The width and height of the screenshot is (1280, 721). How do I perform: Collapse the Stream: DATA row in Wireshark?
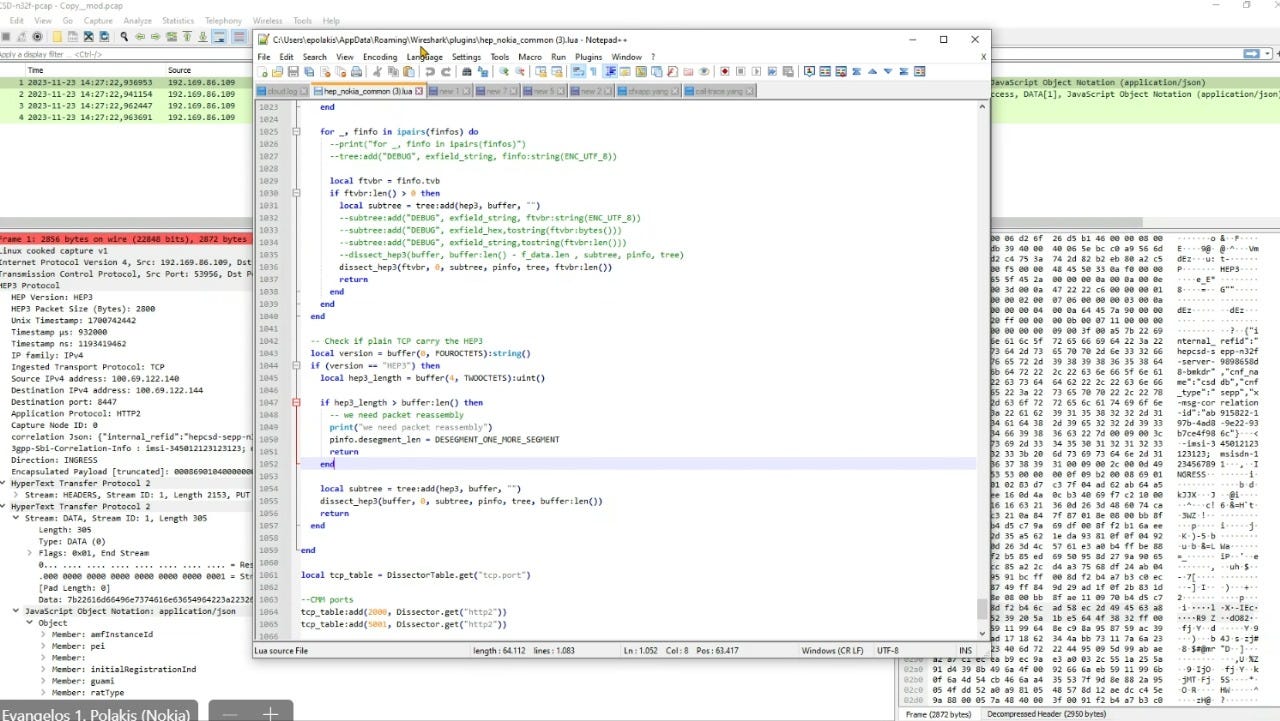coord(15,518)
